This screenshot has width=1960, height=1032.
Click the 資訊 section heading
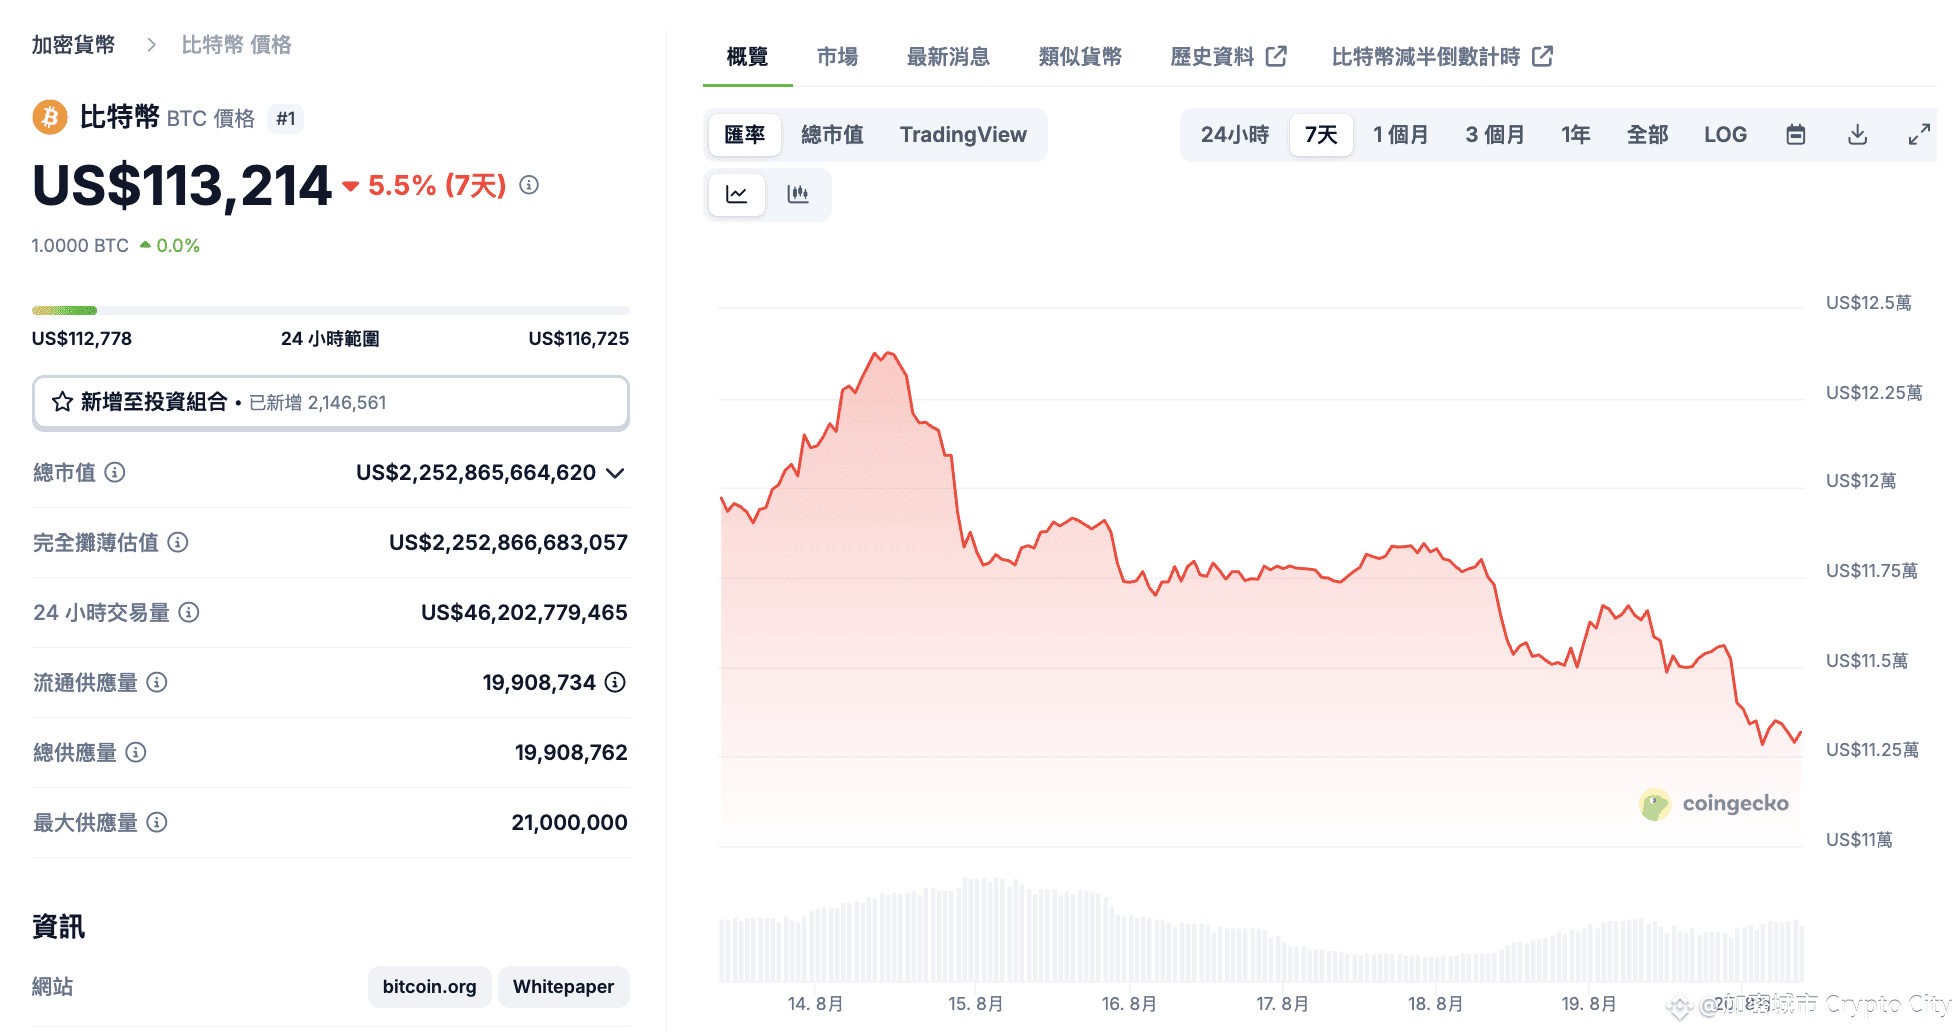click(59, 927)
